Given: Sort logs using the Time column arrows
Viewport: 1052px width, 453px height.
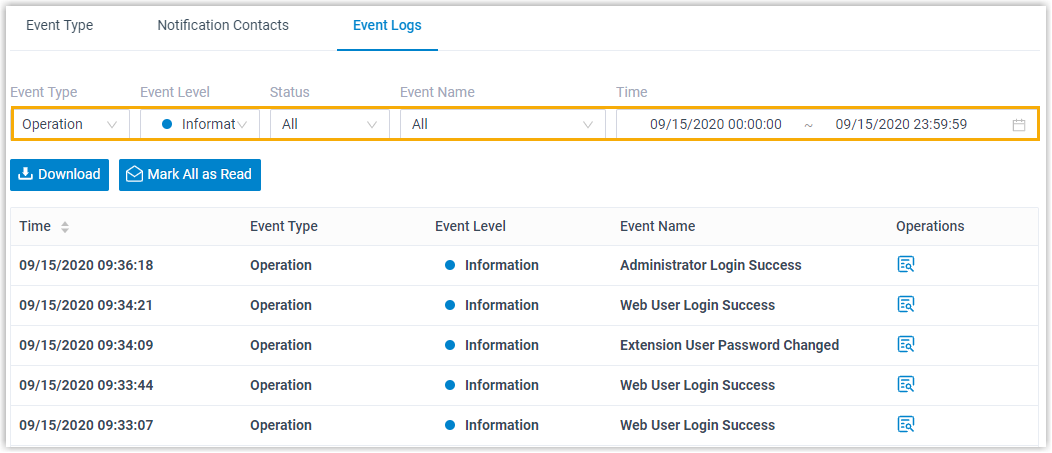Looking at the screenshot, I should coord(65,227).
